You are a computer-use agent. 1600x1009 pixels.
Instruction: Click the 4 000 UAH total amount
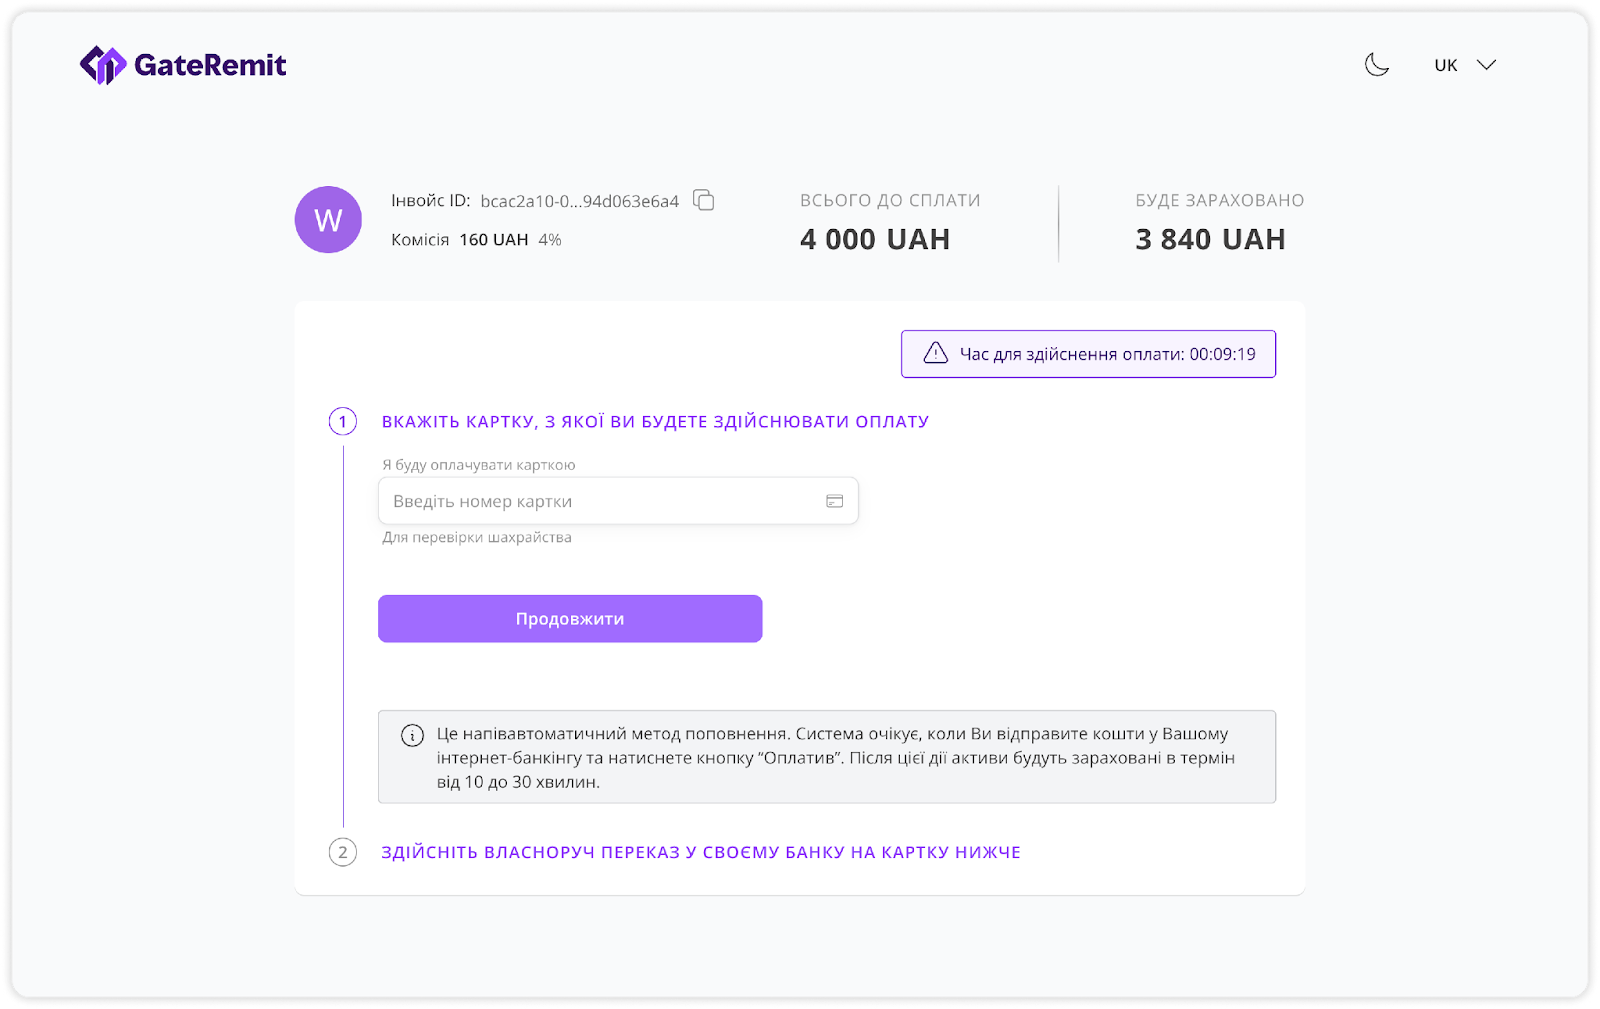tap(875, 239)
